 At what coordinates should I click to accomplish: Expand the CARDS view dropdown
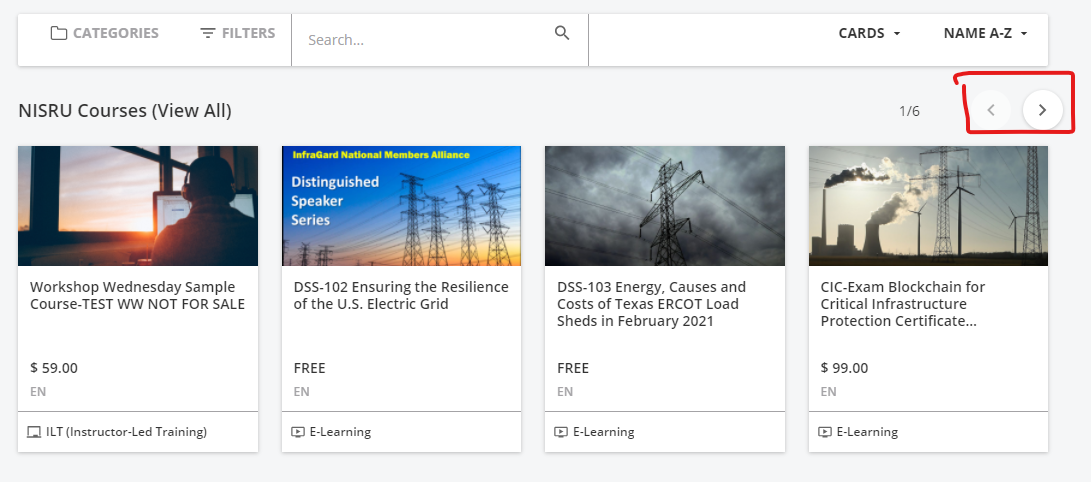(870, 33)
